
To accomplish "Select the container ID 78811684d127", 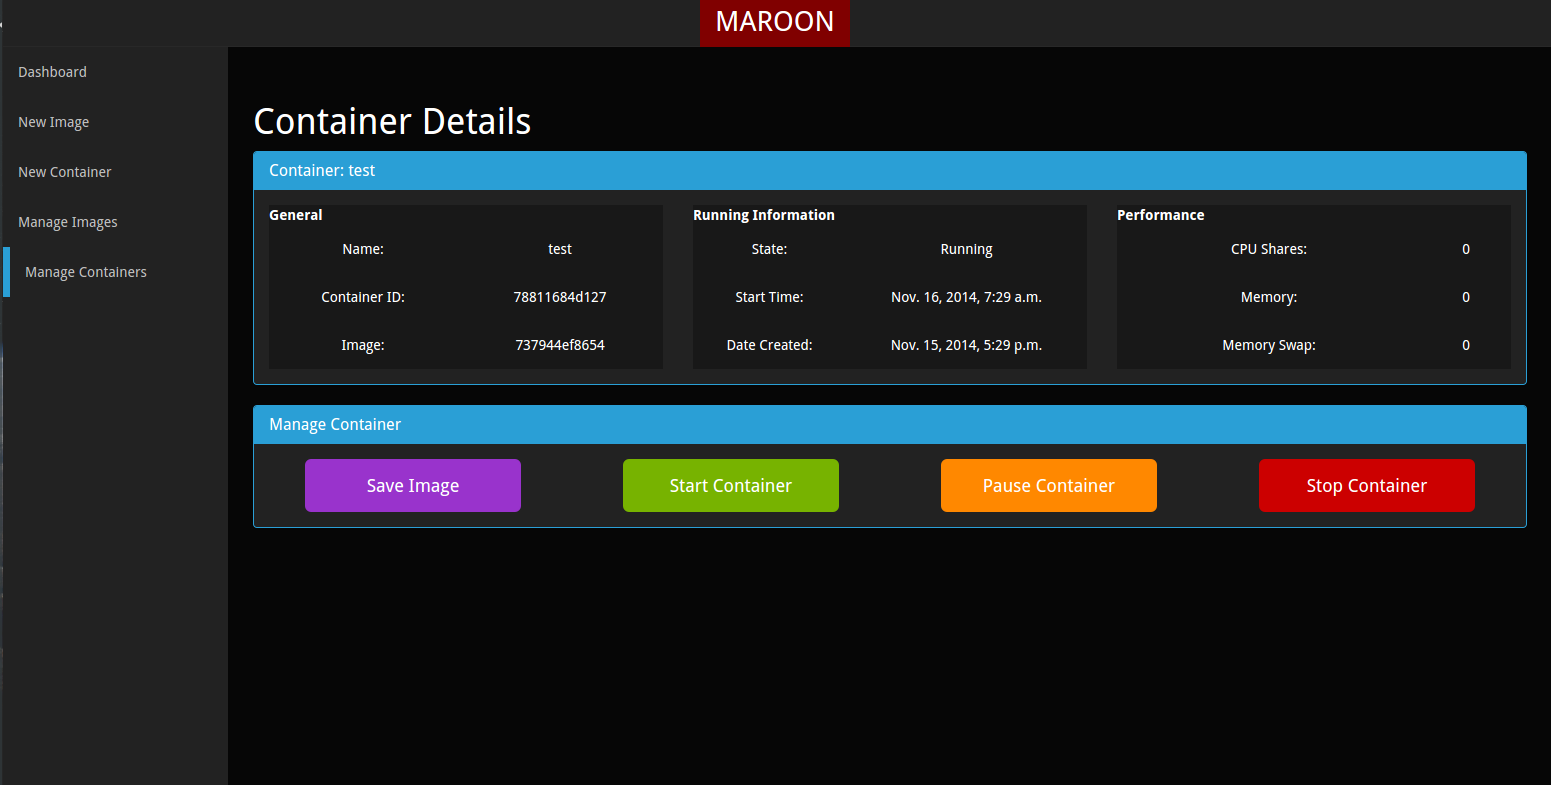I will pos(559,296).
